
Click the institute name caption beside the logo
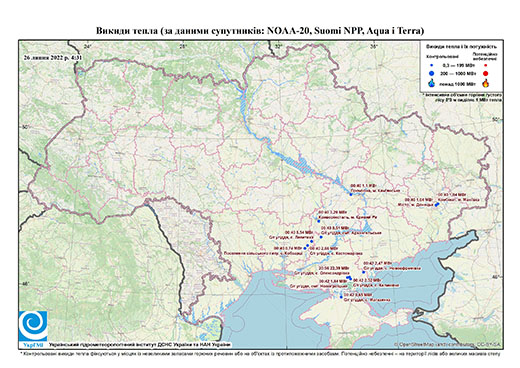[140, 345]
